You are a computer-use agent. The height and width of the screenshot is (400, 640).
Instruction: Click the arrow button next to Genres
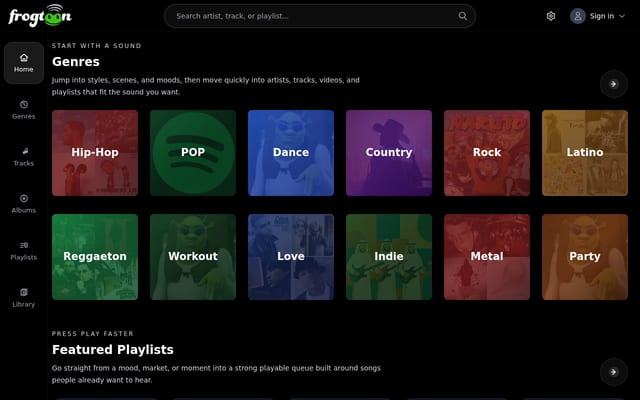[613, 84]
